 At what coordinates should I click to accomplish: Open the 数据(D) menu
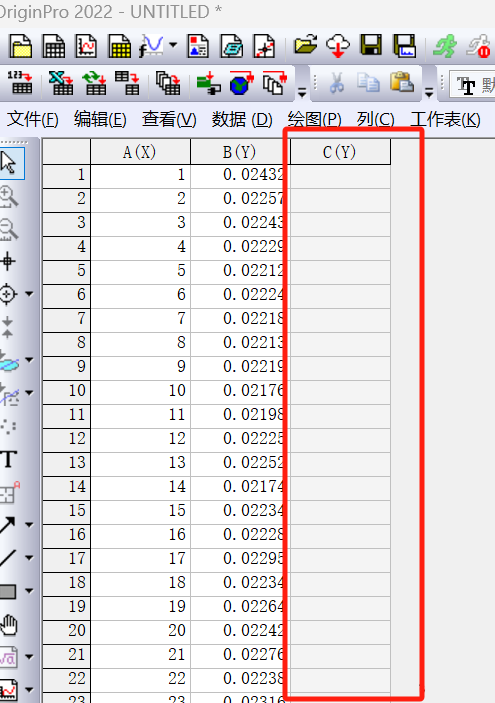(x=242, y=120)
